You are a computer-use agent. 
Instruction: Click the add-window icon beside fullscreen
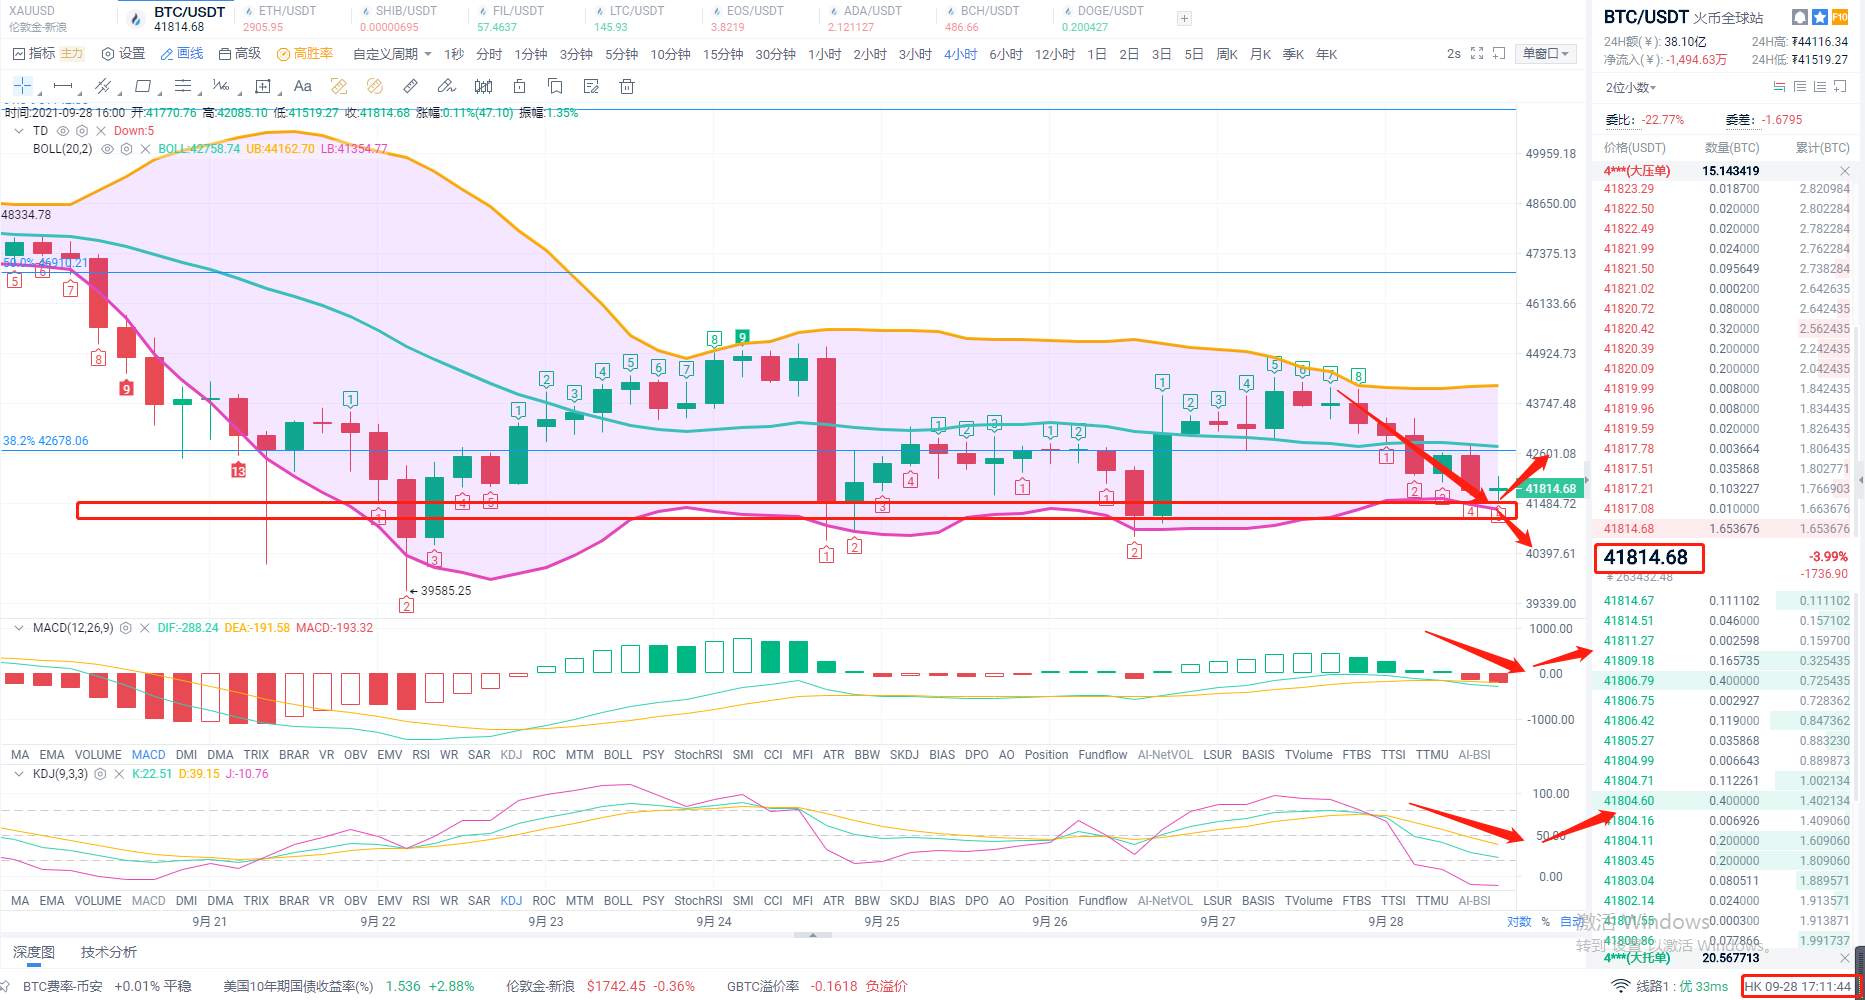click(1499, 53)
